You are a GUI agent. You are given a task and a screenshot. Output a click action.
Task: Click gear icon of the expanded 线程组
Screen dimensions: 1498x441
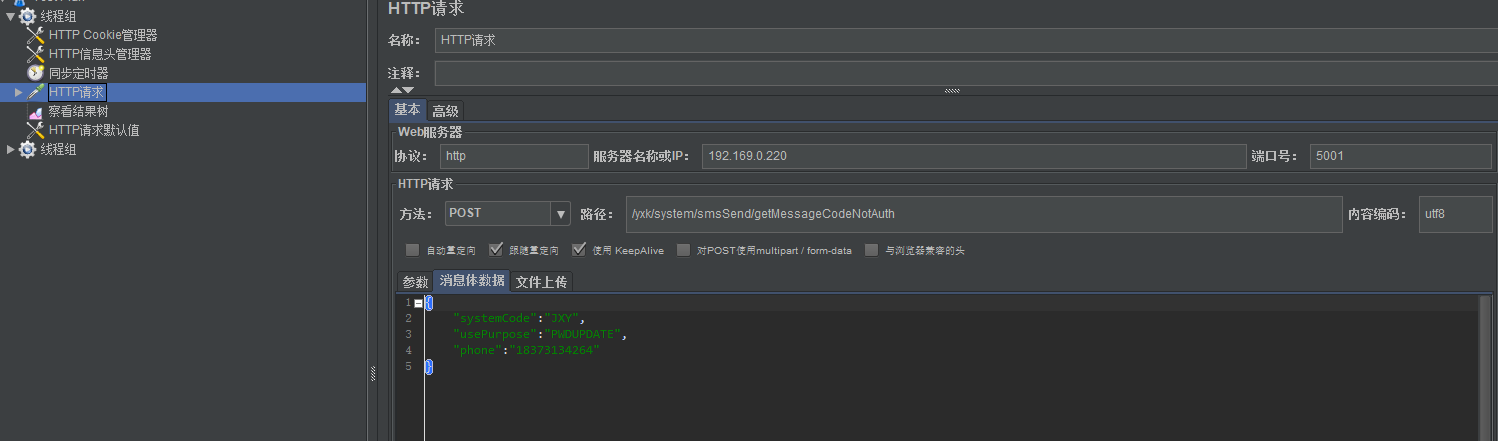click(27, 16)
